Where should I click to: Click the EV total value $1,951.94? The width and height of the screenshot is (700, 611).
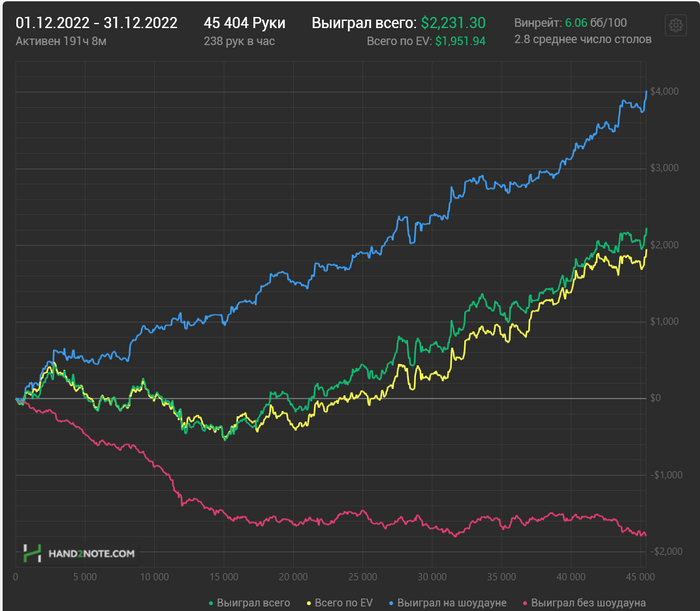pos(460,41)
